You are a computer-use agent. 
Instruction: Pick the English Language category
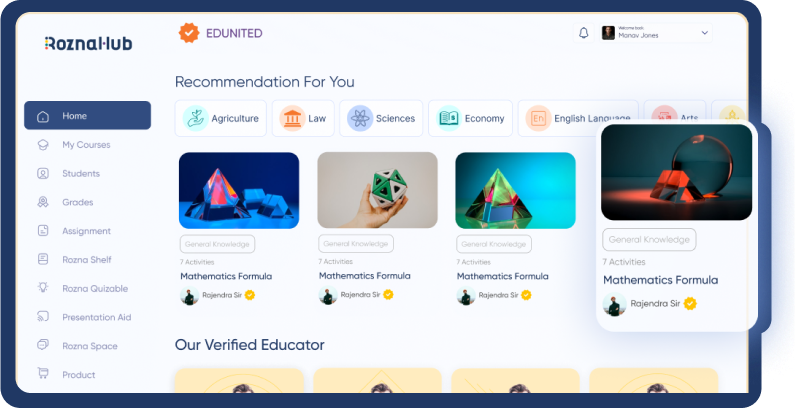click(578, 118)
